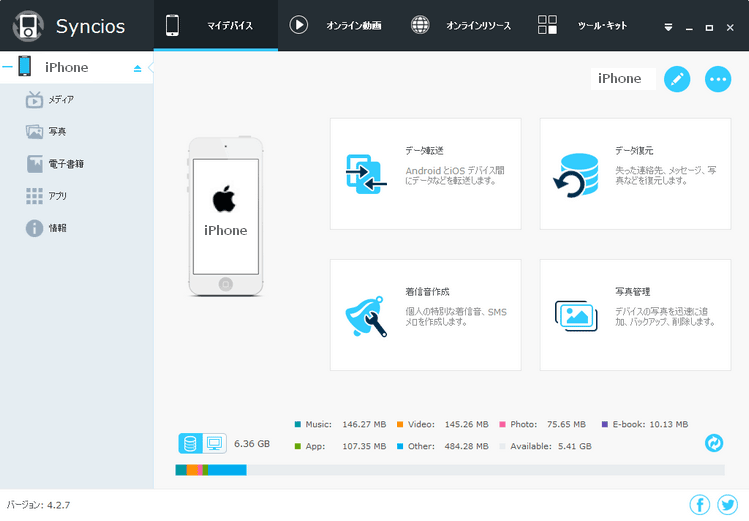Image resolution: width=749 pixels, height=521 pixels.
Task: Click the media TV icon
Action: tap(34, 99)
